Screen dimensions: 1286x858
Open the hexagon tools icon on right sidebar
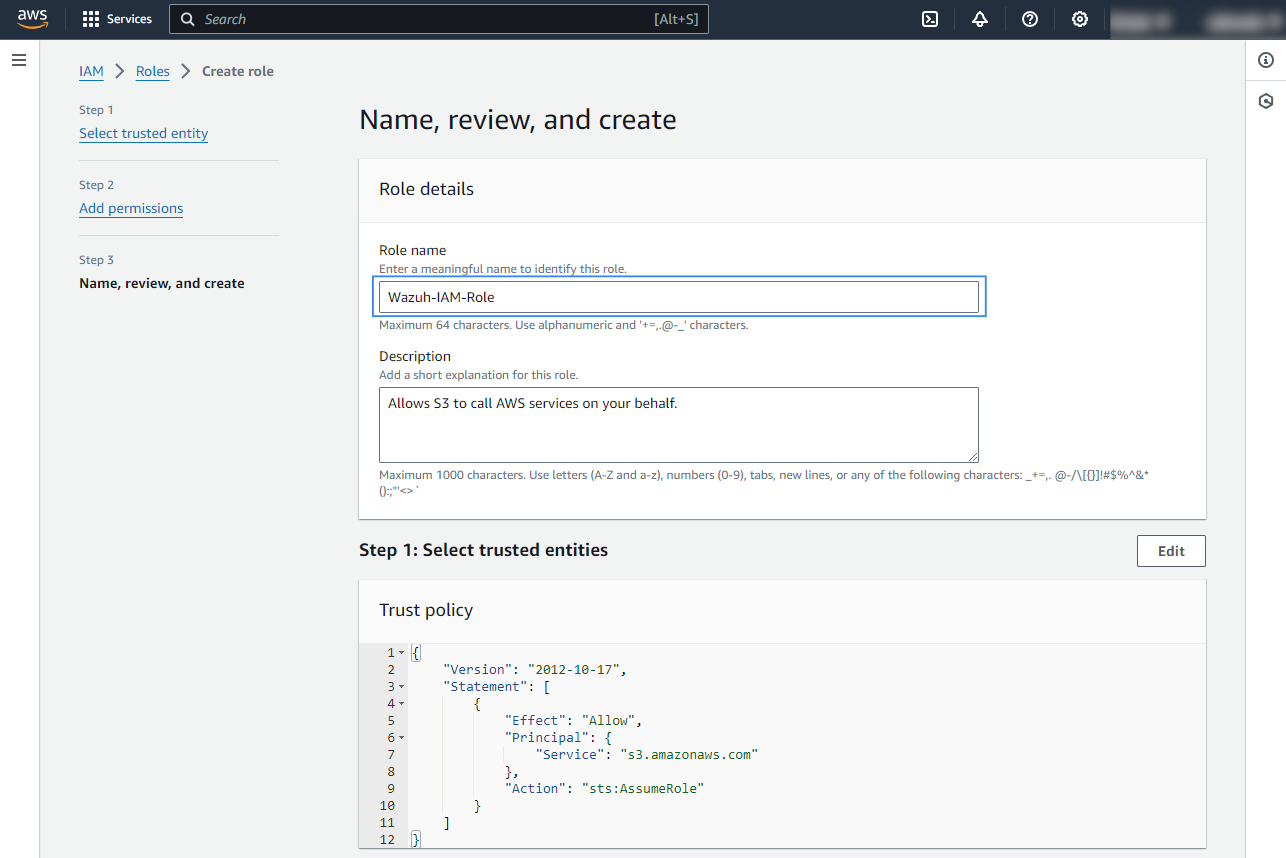tap(1266, 101)
